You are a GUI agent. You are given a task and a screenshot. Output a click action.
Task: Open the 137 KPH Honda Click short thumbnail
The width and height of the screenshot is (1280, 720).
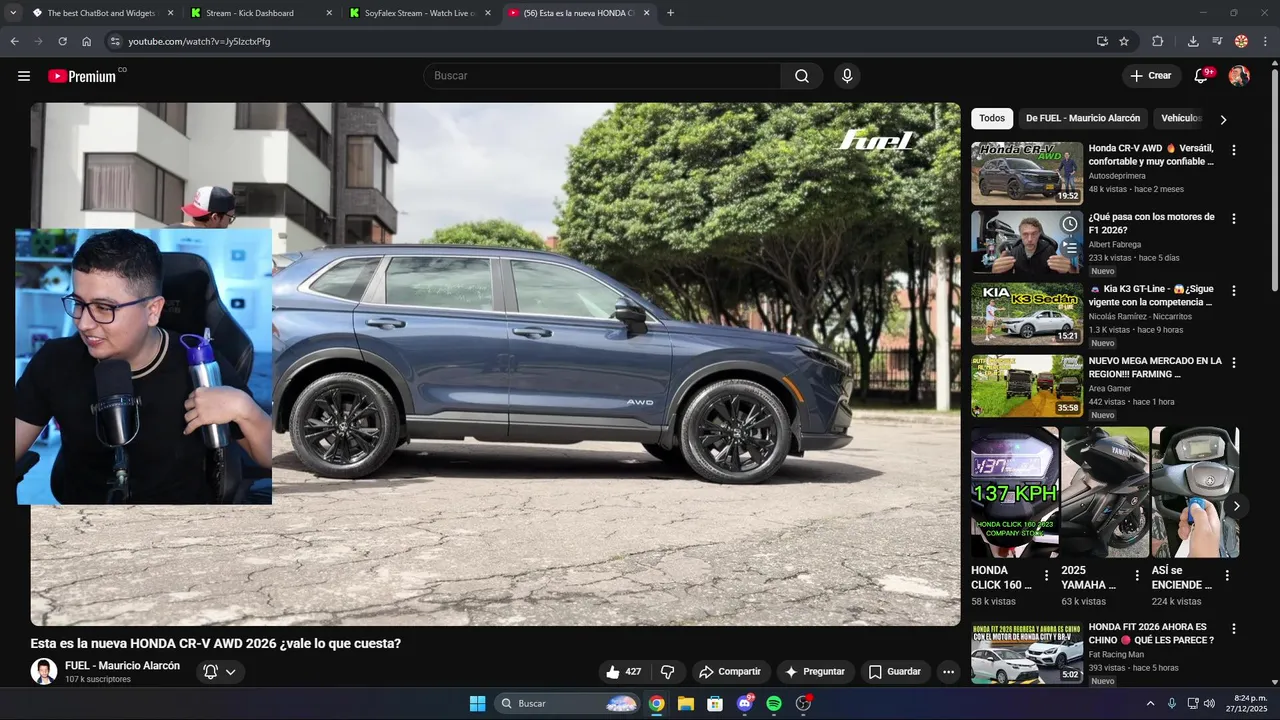[1015, 492]
